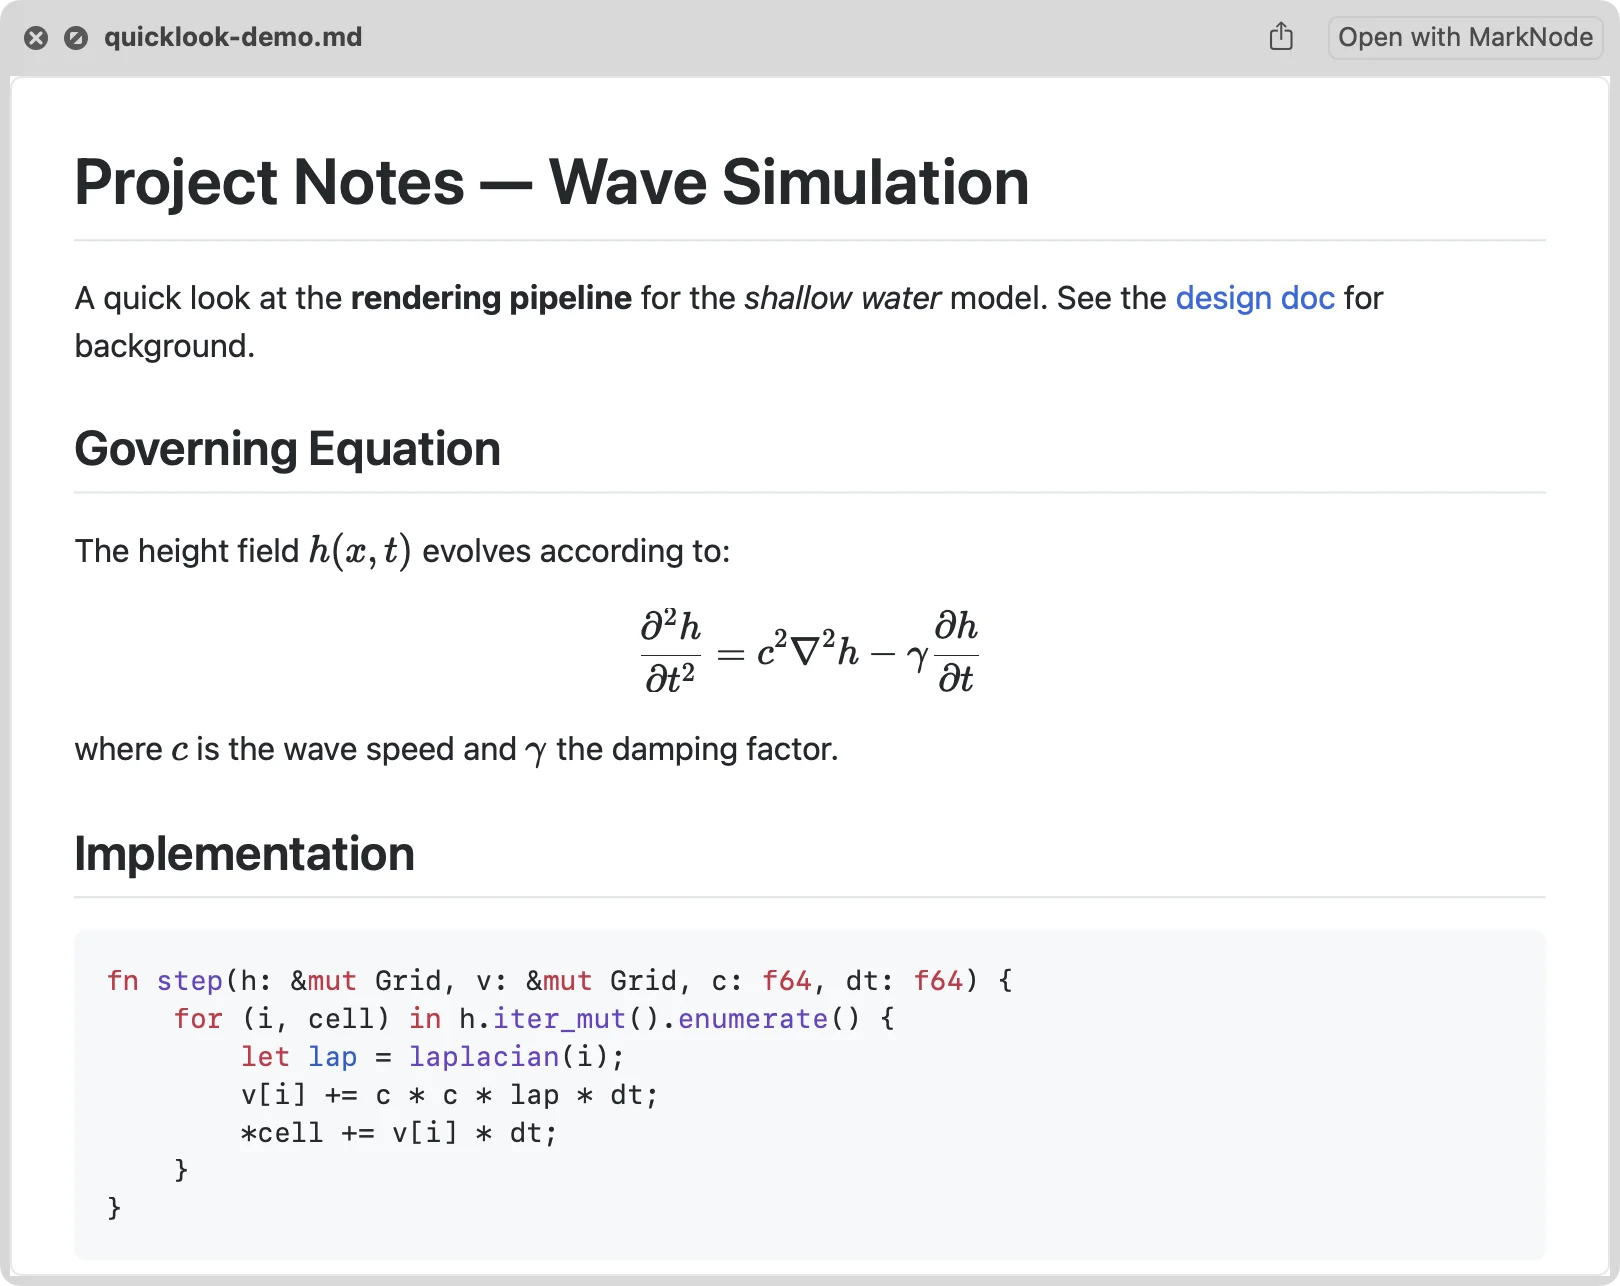Follow the design doc hyperlink
The image size is (1620, 1286).
tap(1255, 298)
